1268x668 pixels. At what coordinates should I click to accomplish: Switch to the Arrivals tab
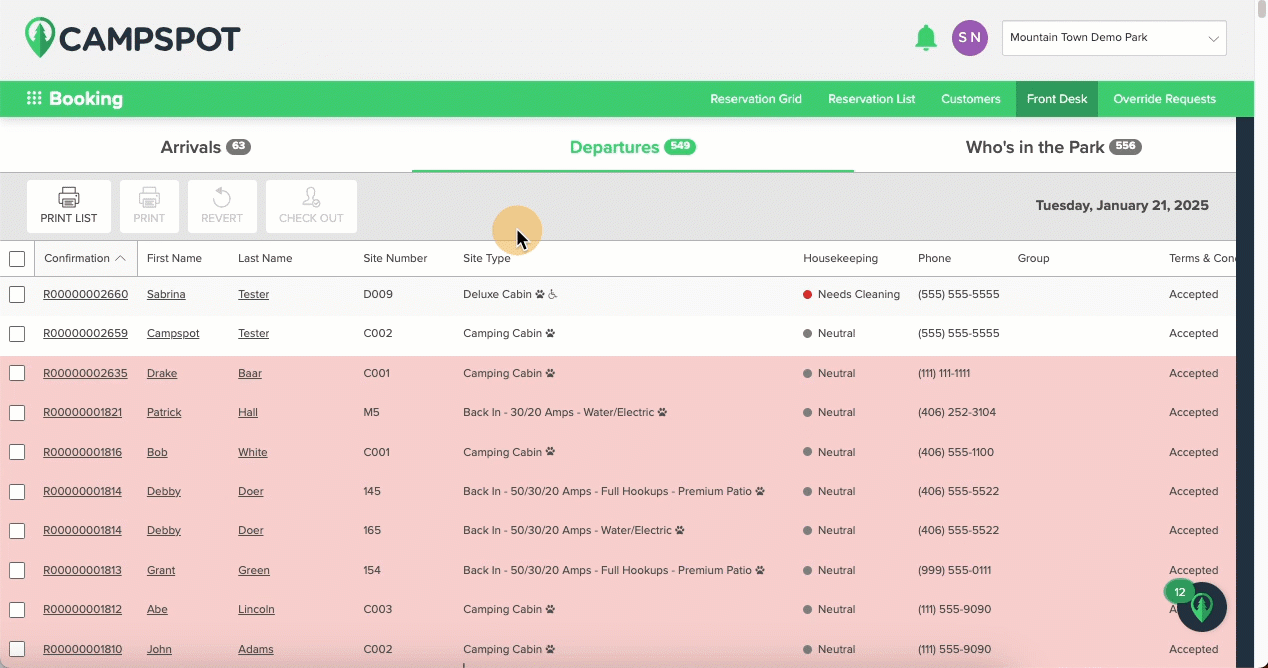(206, 147)
